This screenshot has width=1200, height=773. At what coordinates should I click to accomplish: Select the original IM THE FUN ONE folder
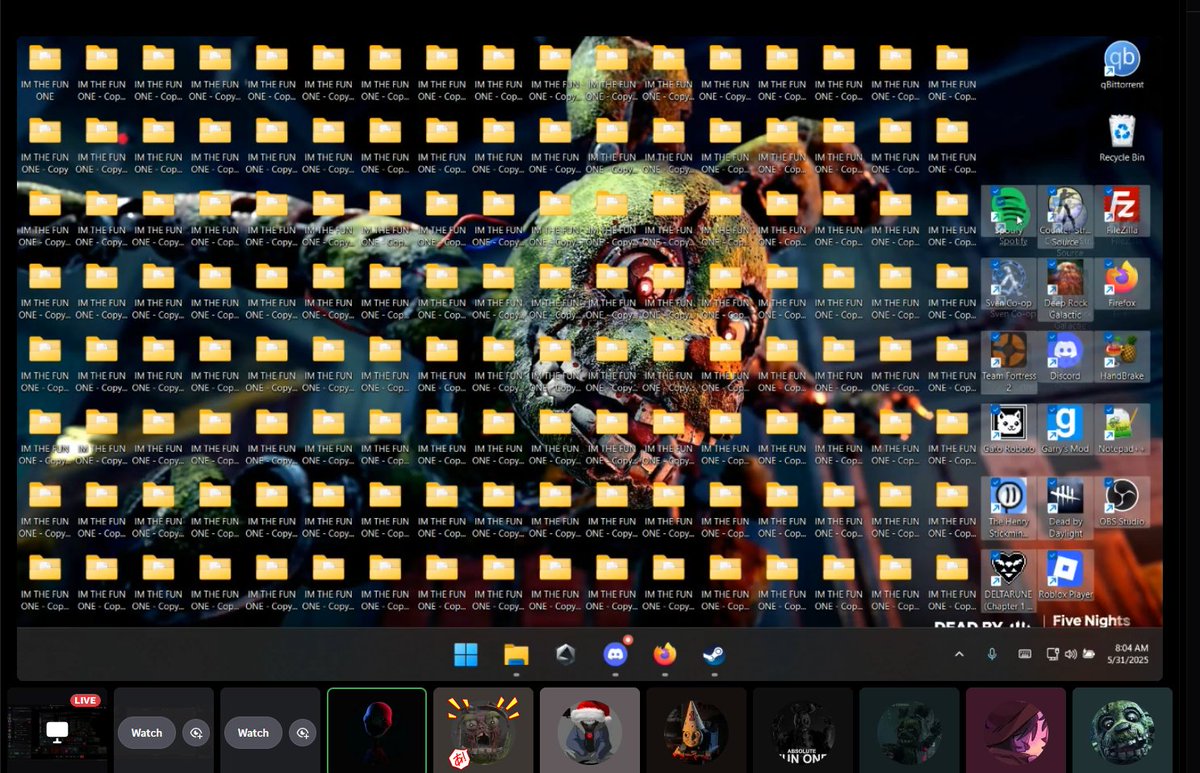[x=45, y=72]
